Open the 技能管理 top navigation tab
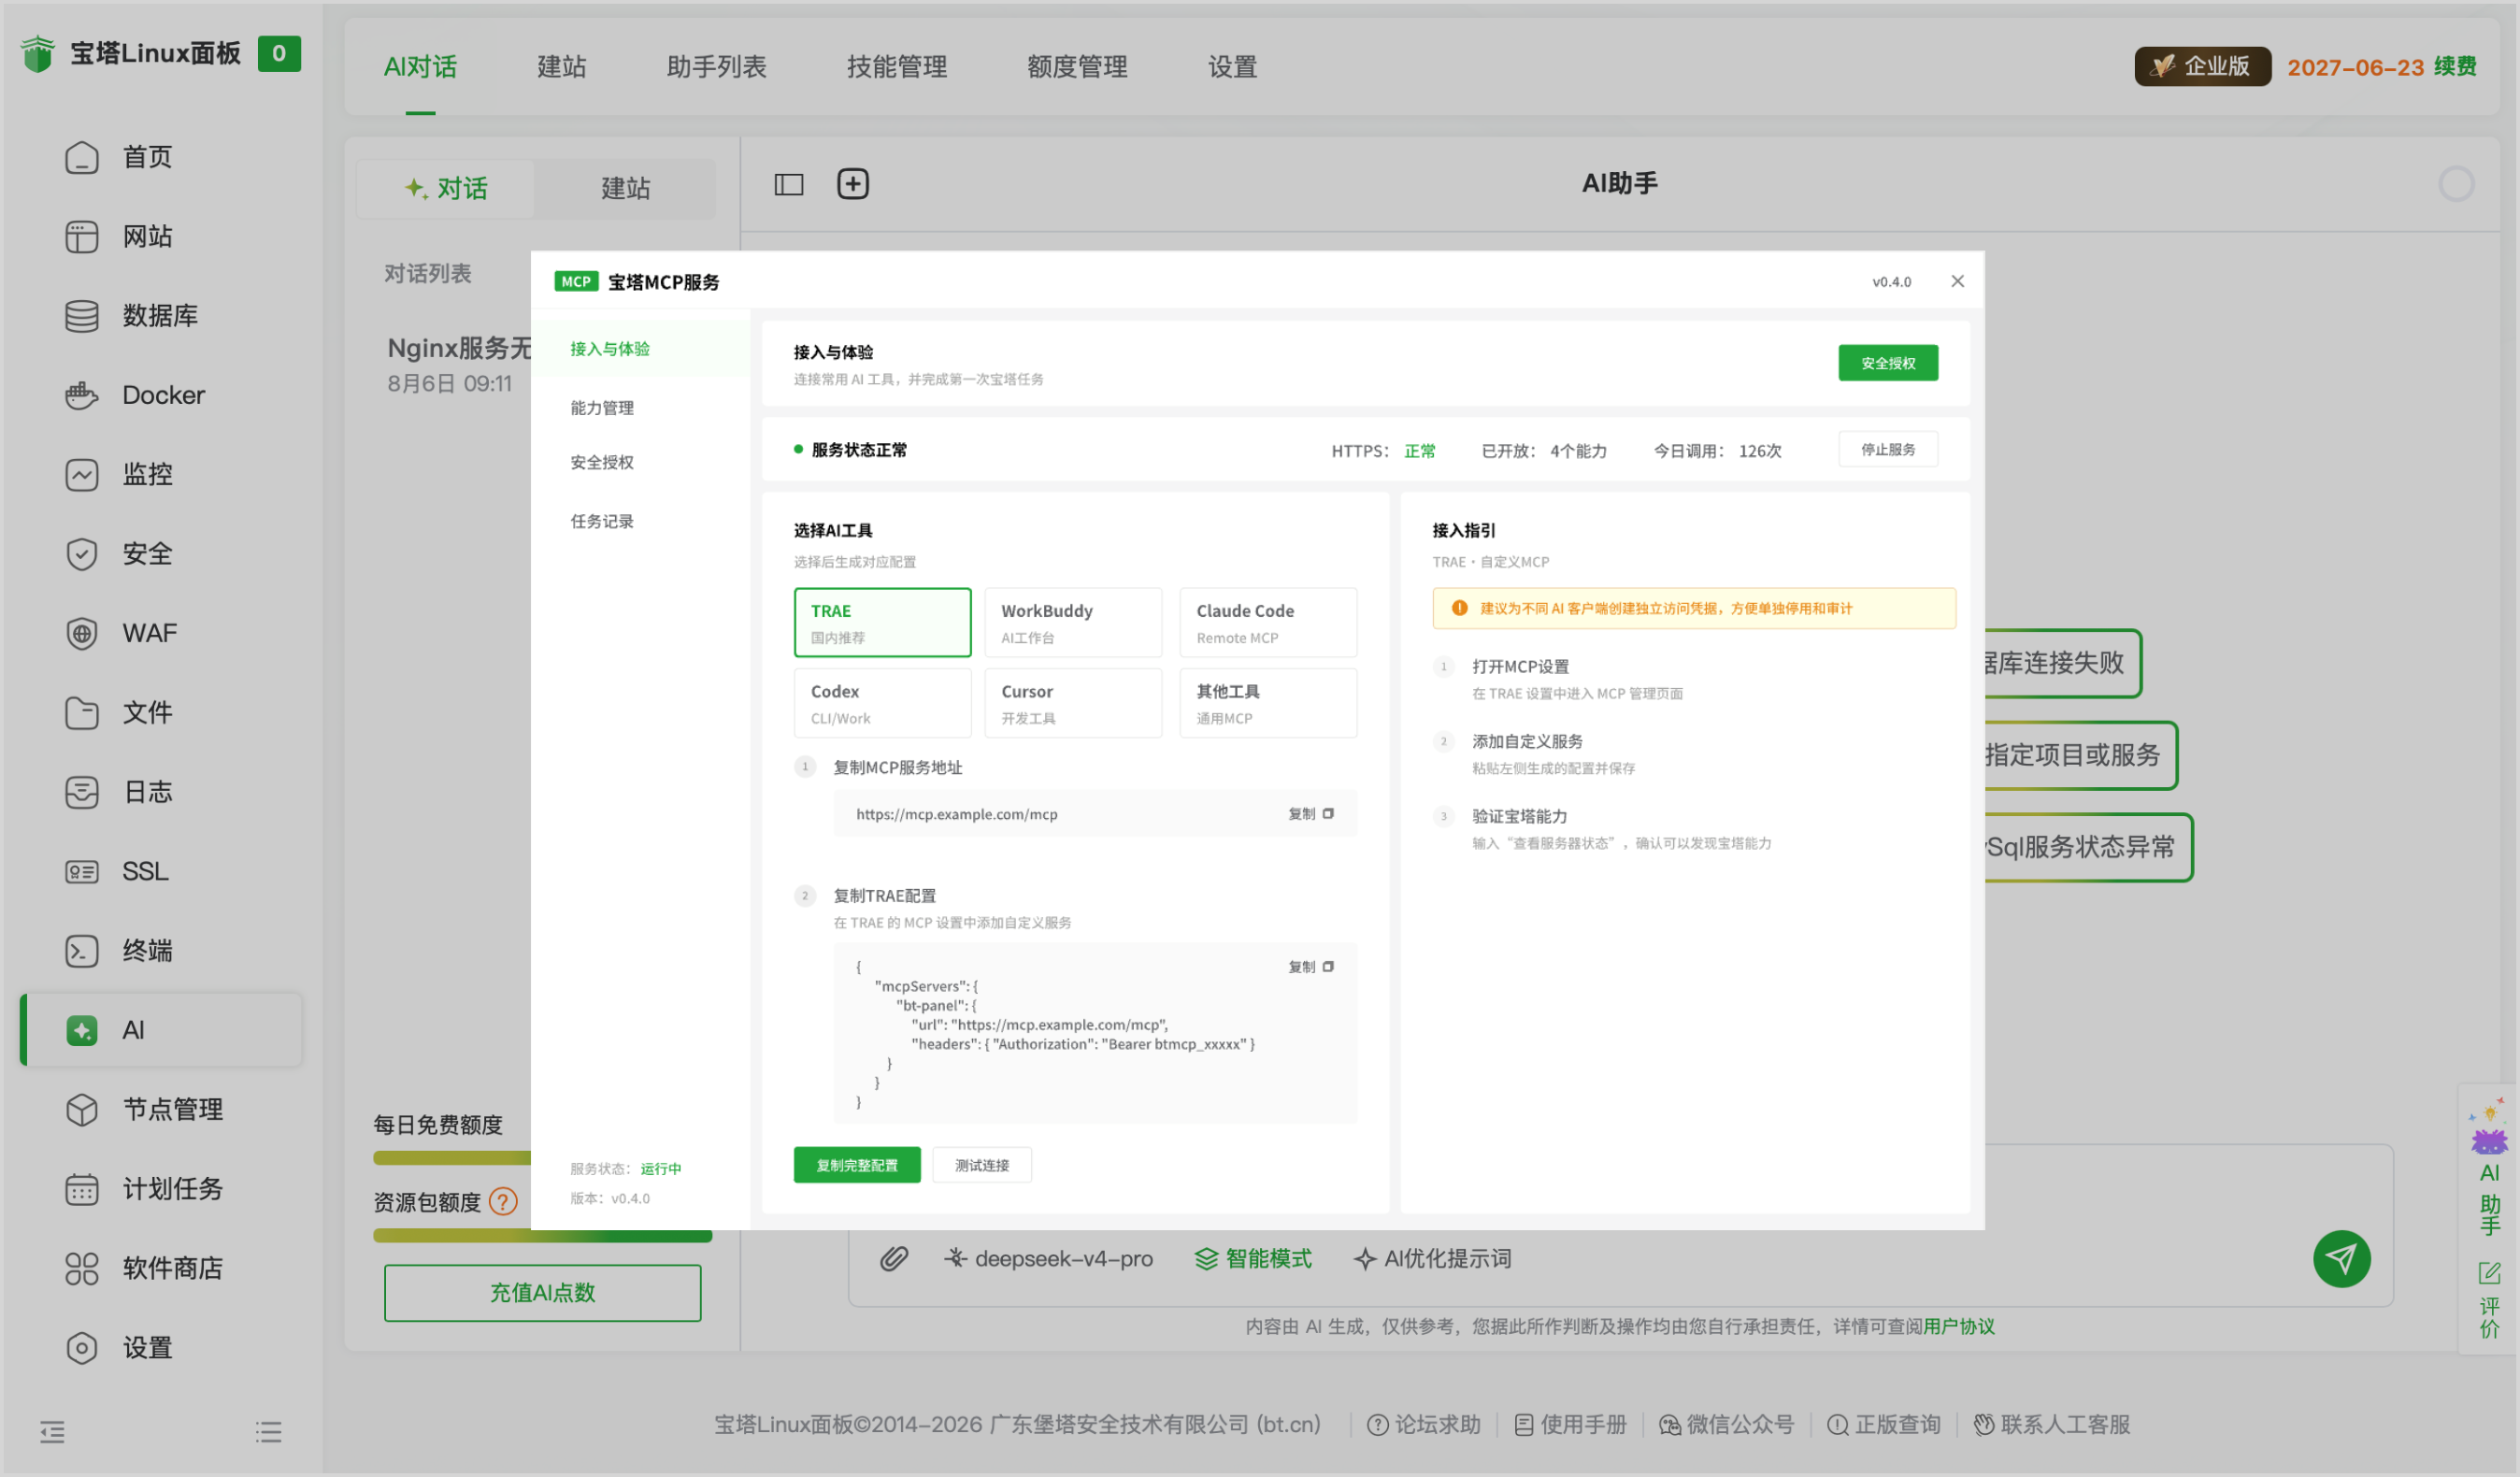Image resolution: width=2520 pixels, height=1477 pixels. point(897,67)
